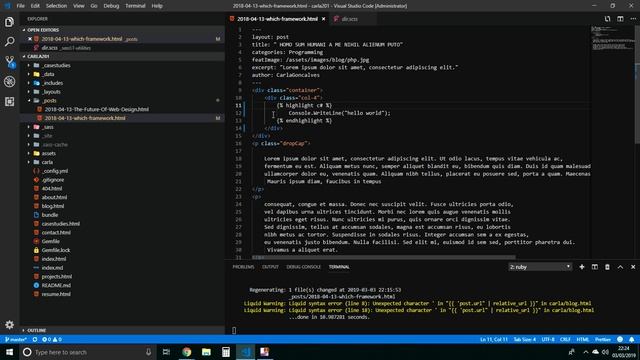
Task: Split the terminal panel
Action: click(595, 267)
